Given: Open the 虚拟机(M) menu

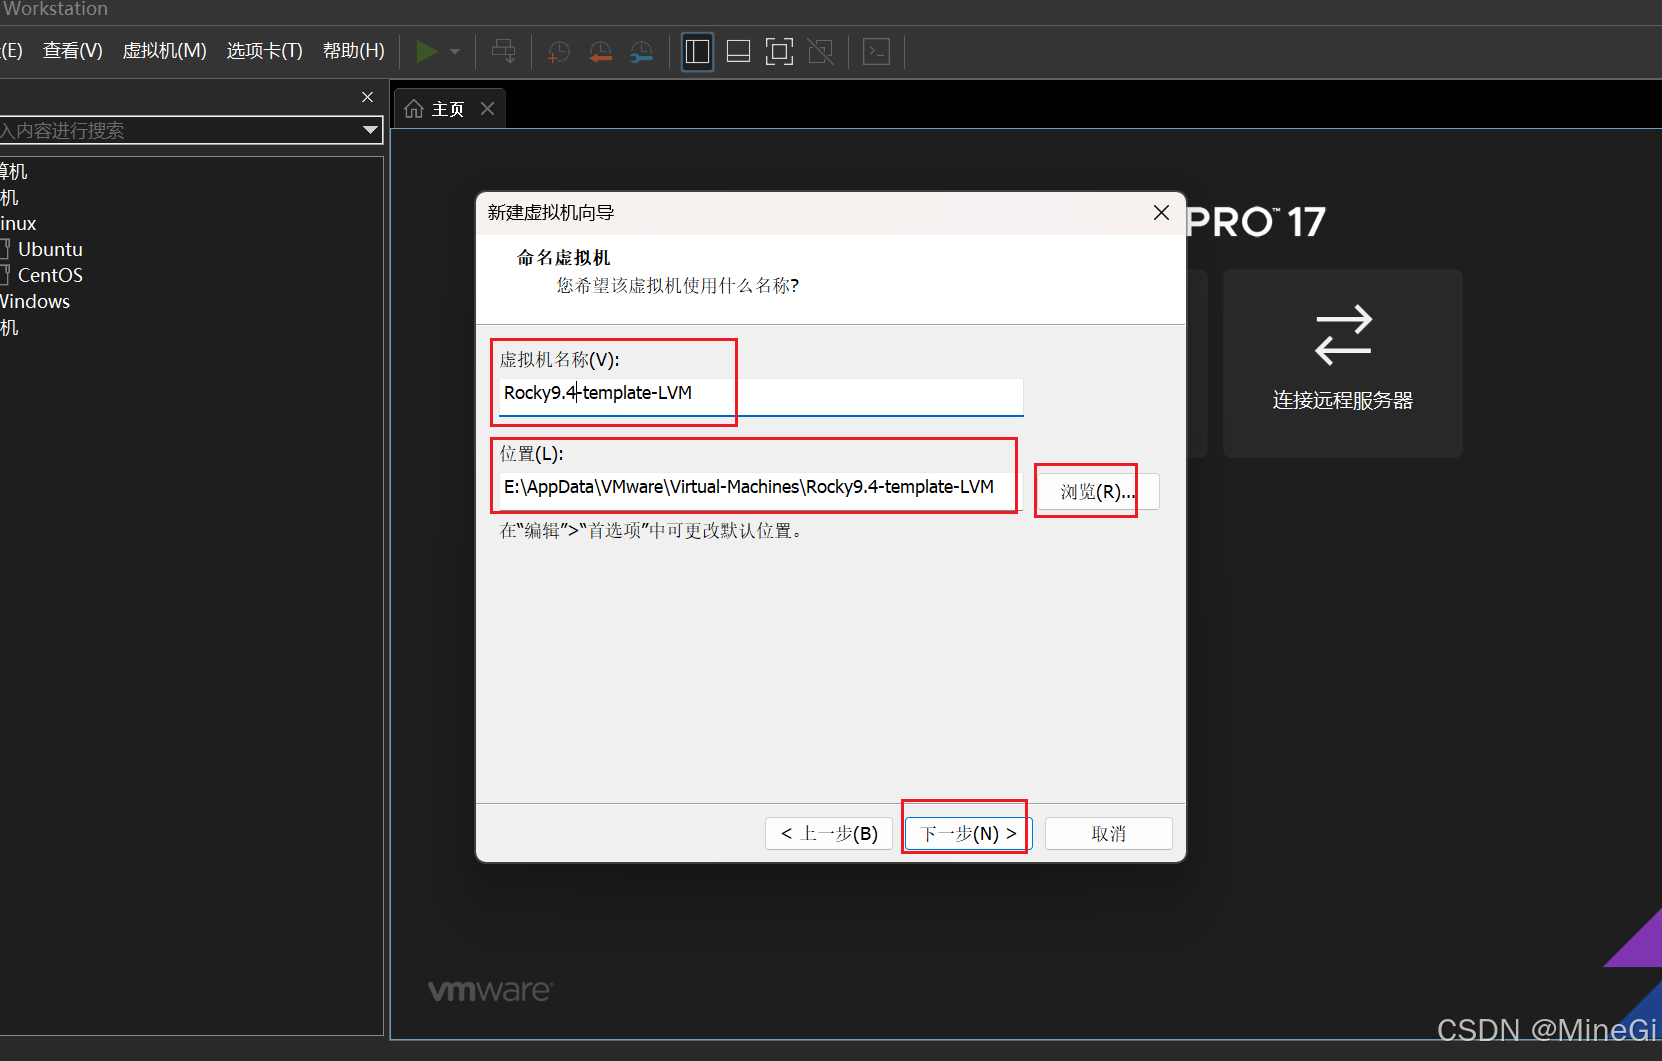Looking at the screenshot, I should 164,51.
